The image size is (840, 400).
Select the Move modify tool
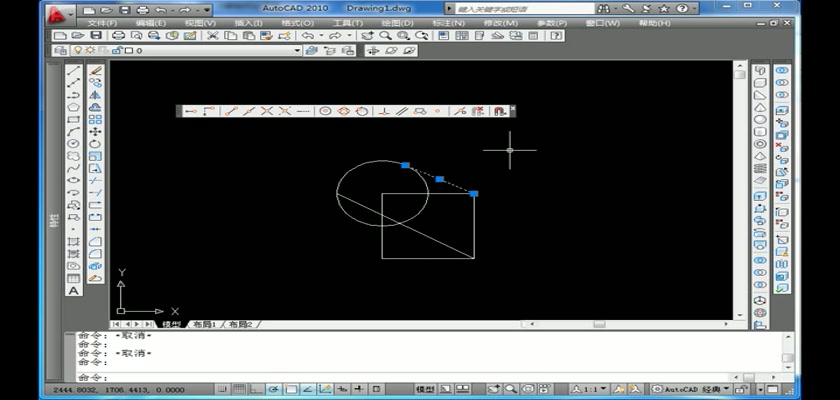click(x=95, y=132)
